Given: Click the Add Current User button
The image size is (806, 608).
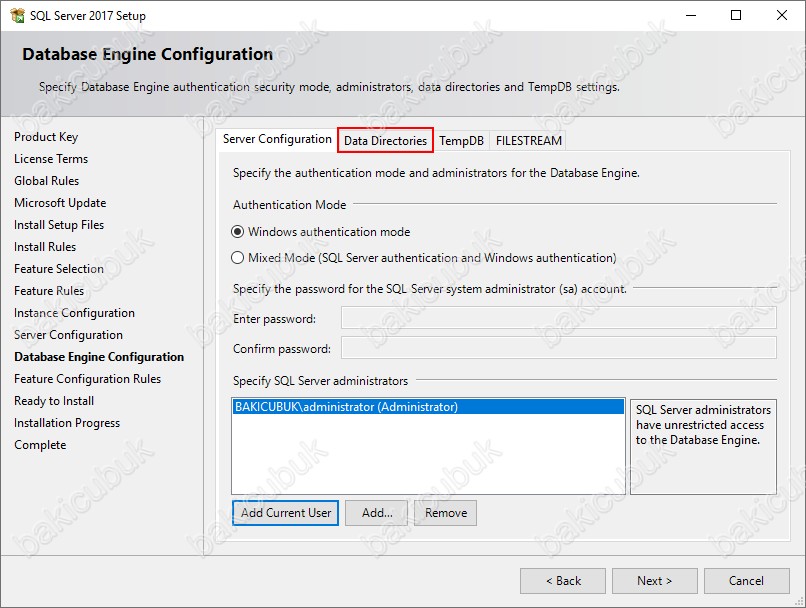Looking at the screenshot, I should click(x=285, y=513).
